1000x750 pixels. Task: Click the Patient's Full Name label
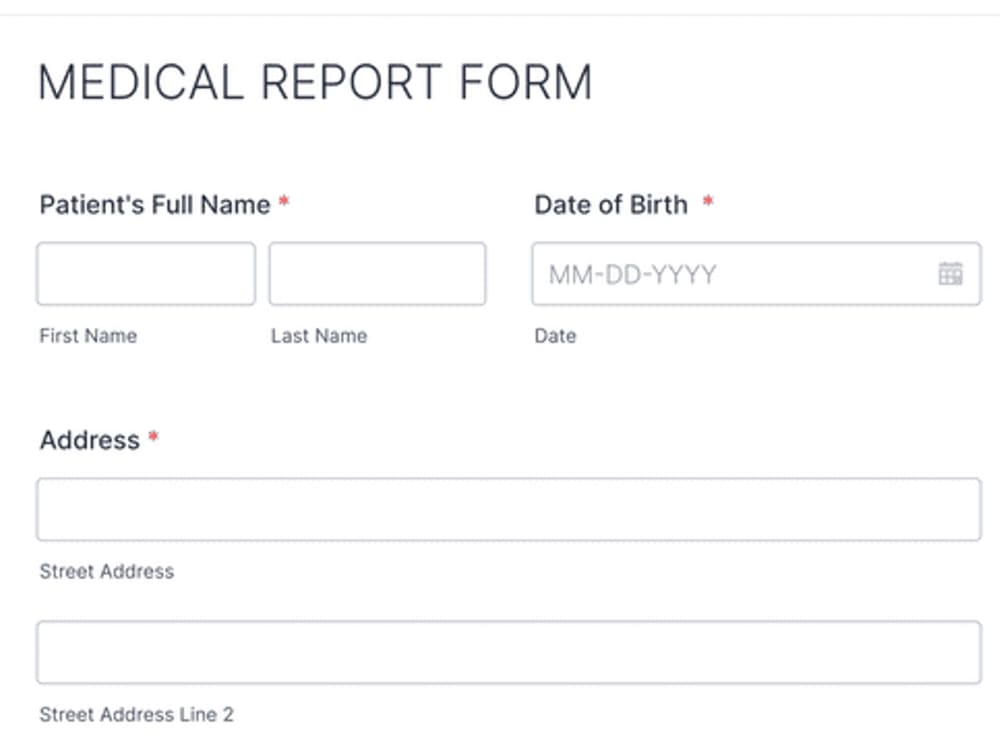151,204
